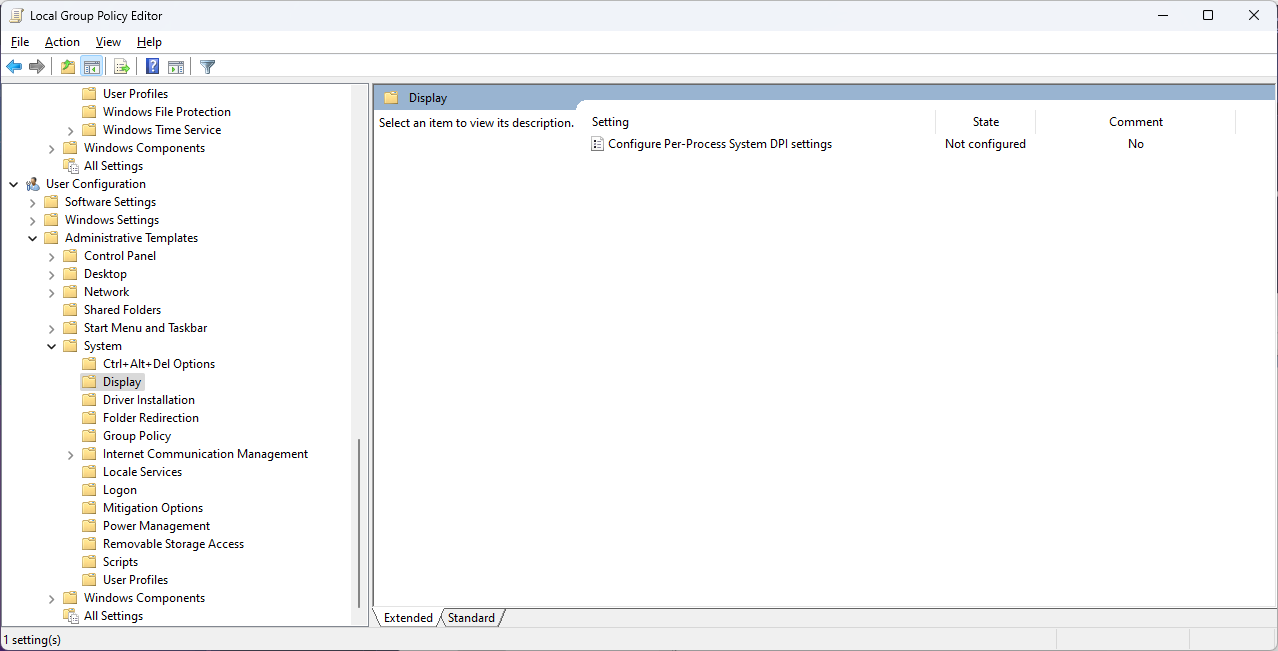Toggle the Show/Hide Action Pane icon
The width and height of the screenshot is (1278, 651).
pyautogui.click(x=176, y=67)
